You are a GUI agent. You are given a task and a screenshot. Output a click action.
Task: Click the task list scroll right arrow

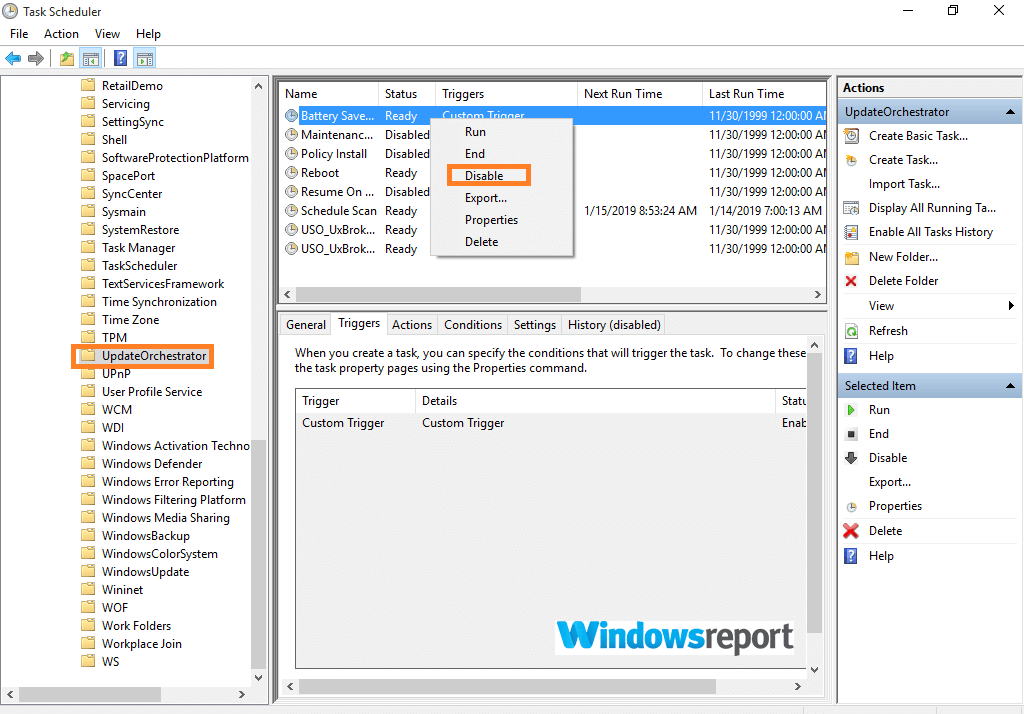pyautogui.click(x=818, y=295)
